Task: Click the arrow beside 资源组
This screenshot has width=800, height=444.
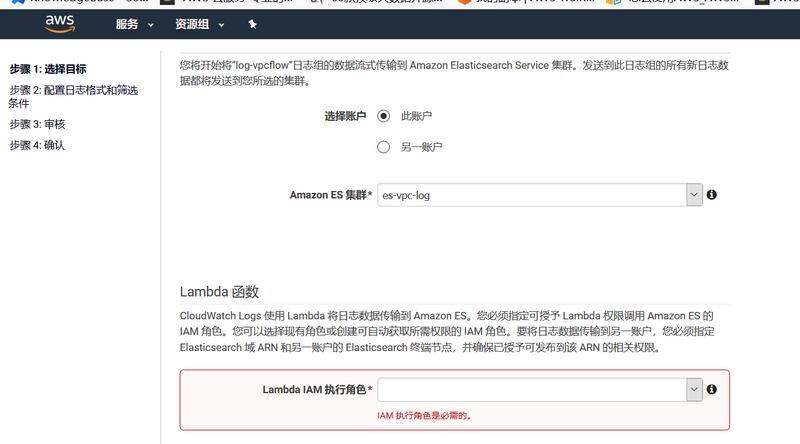Action: (x=221, y=25)
